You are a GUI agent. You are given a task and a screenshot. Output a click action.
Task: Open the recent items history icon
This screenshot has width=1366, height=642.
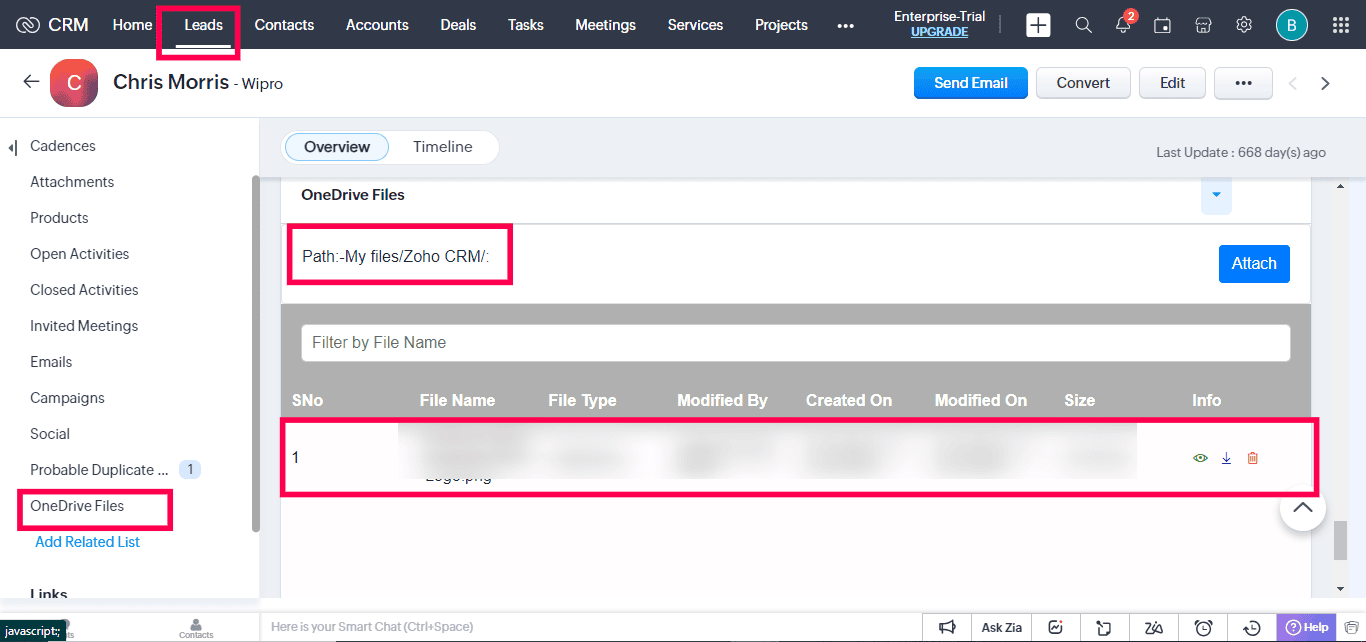[1252, 627]
